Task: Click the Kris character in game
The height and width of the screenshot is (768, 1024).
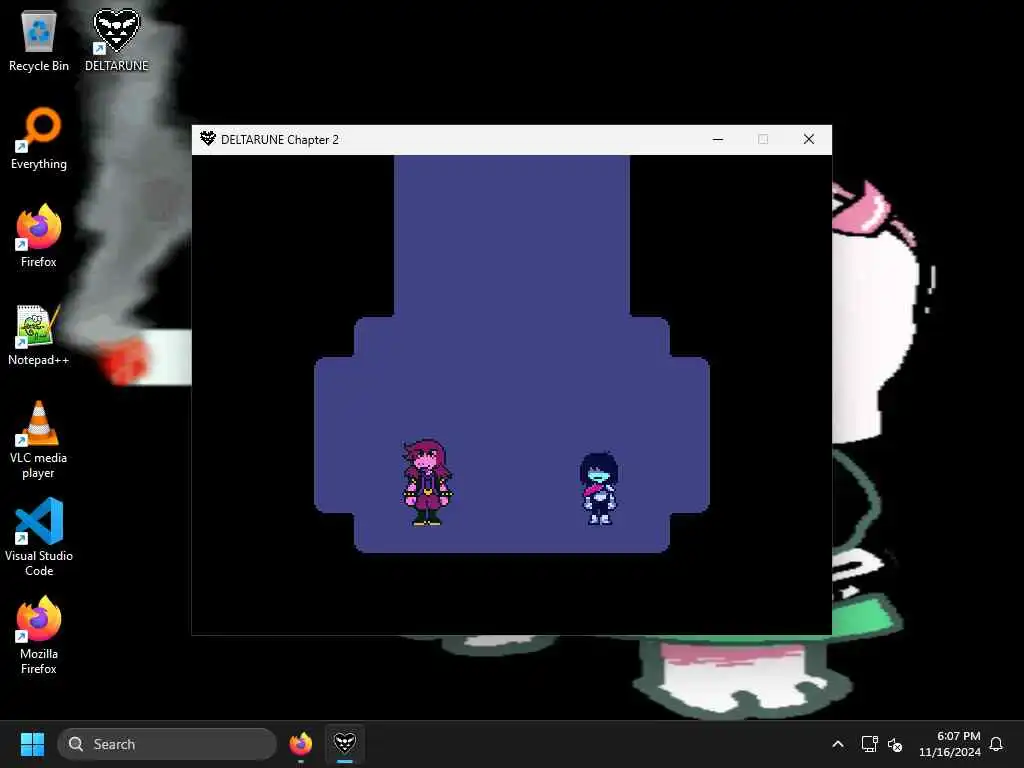Action: (x=598, y=488)
